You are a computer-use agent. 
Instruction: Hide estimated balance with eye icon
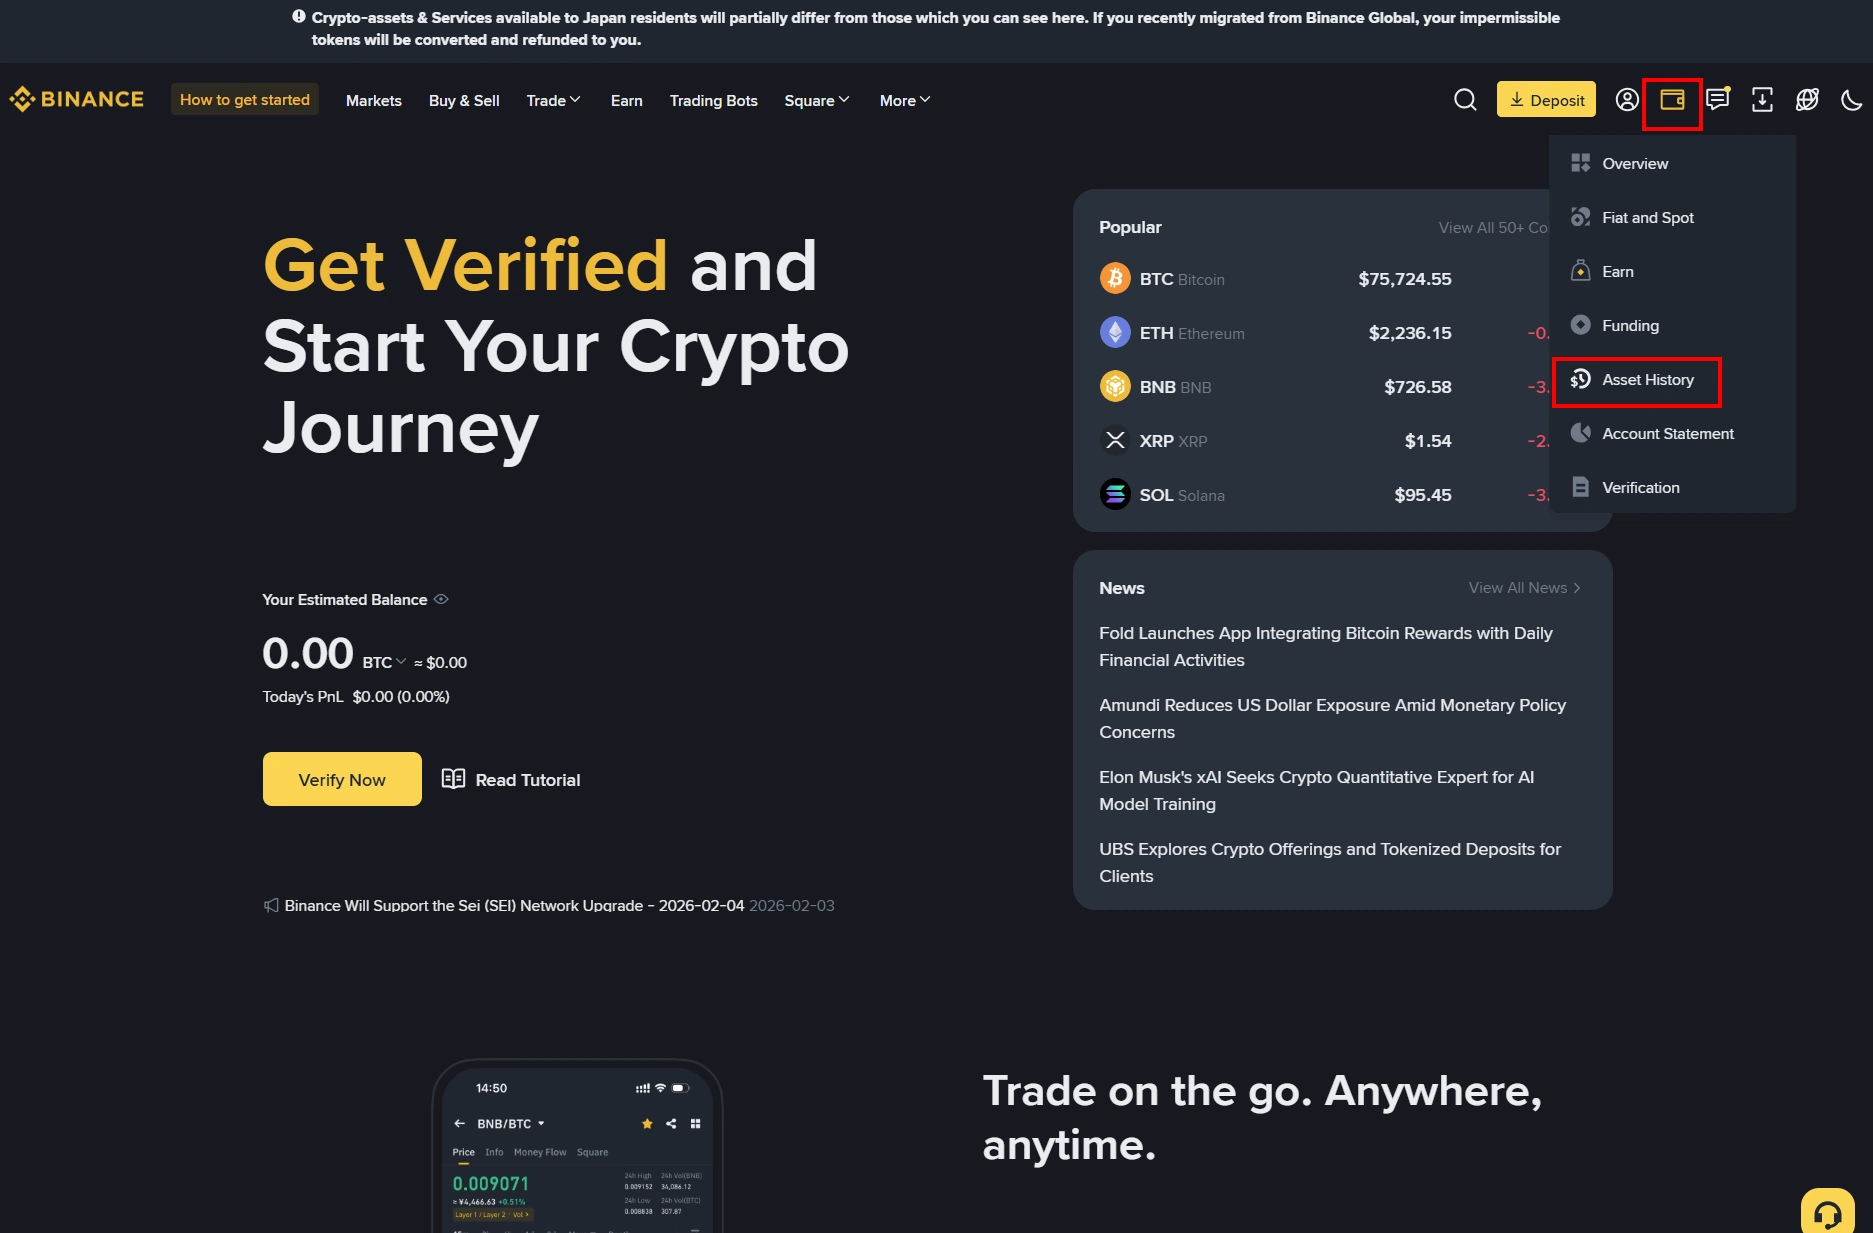[441, 599]
